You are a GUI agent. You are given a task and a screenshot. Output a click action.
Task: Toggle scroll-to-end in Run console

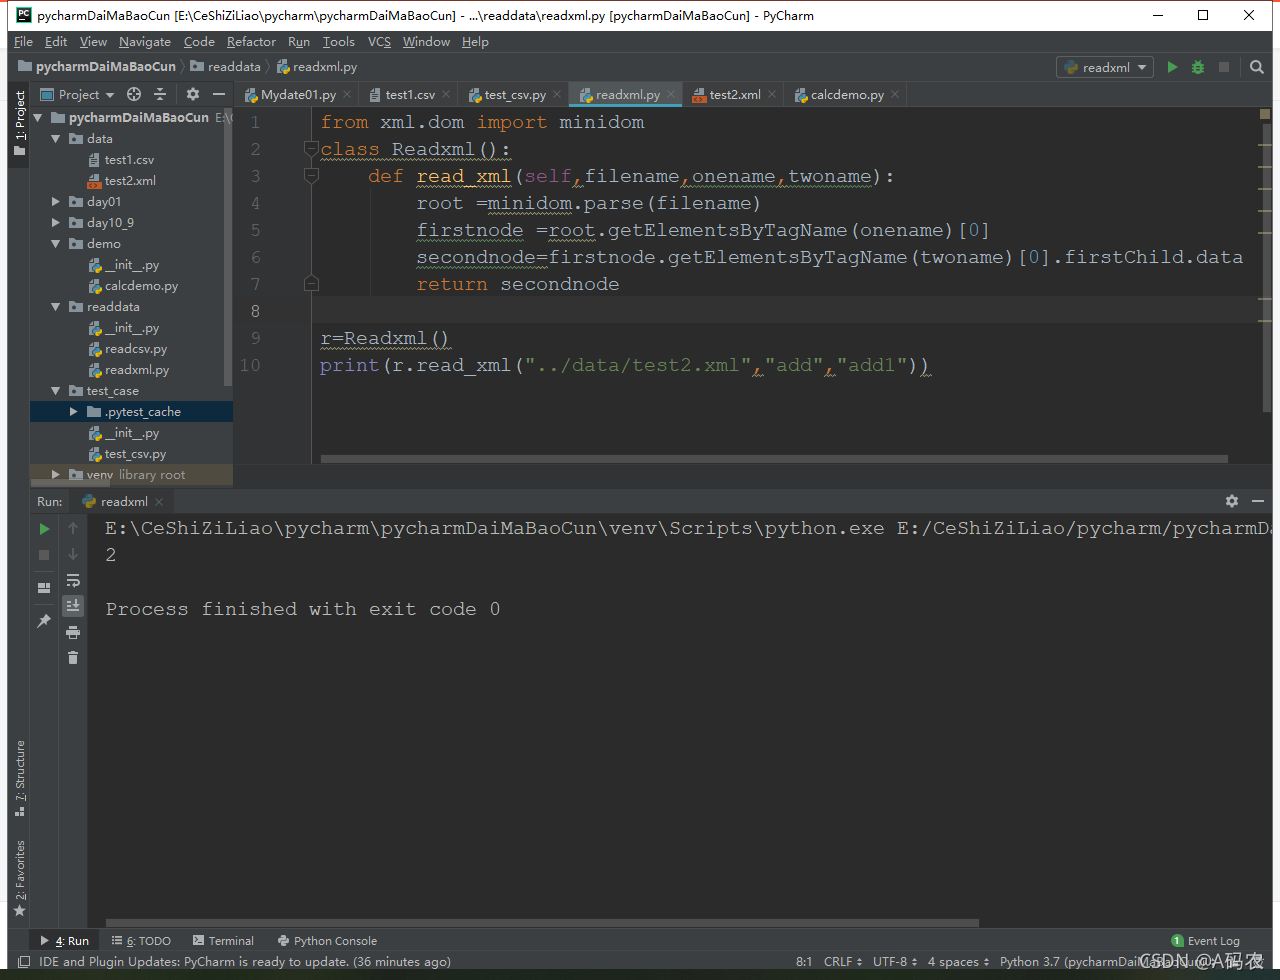[x=73, y=606]
